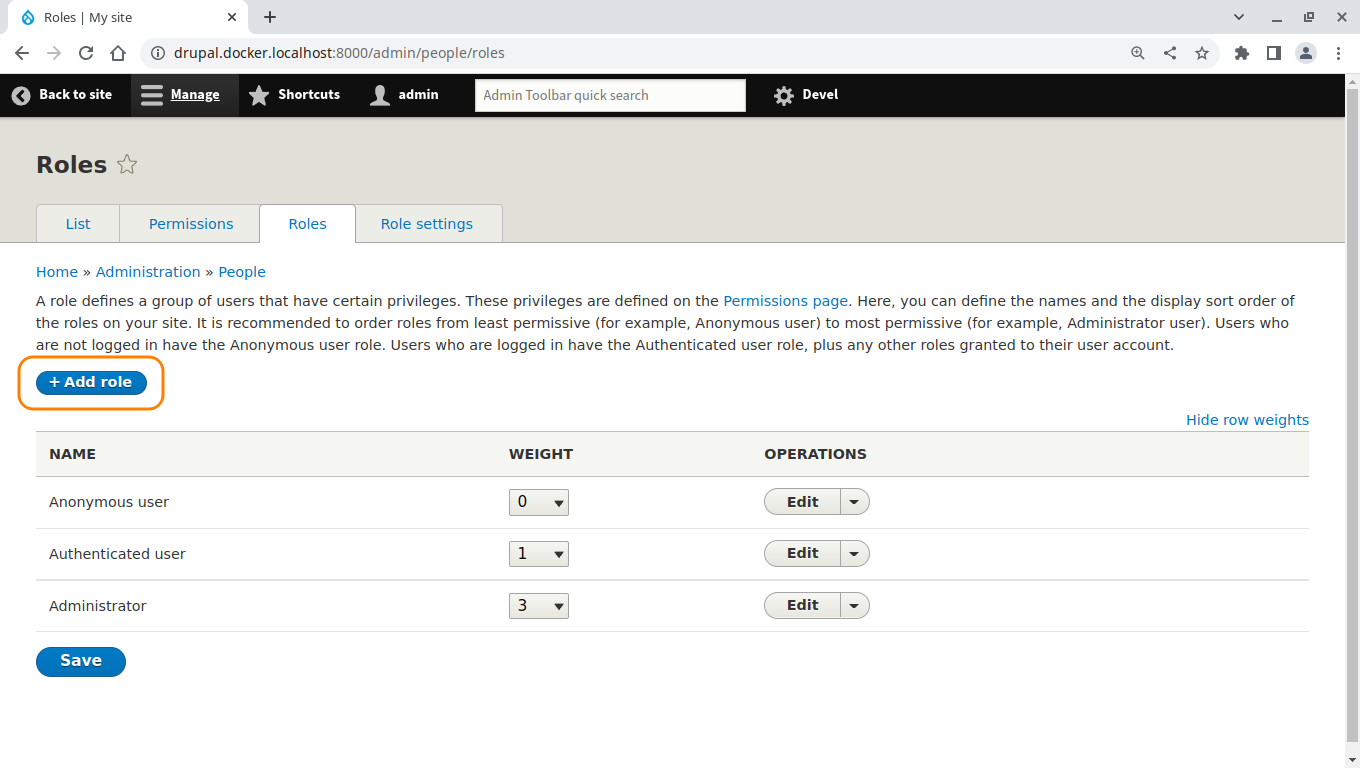Add Roles page to shortcuts star
The width and height of the screenshot is (1360, 768).
[127, 165]
